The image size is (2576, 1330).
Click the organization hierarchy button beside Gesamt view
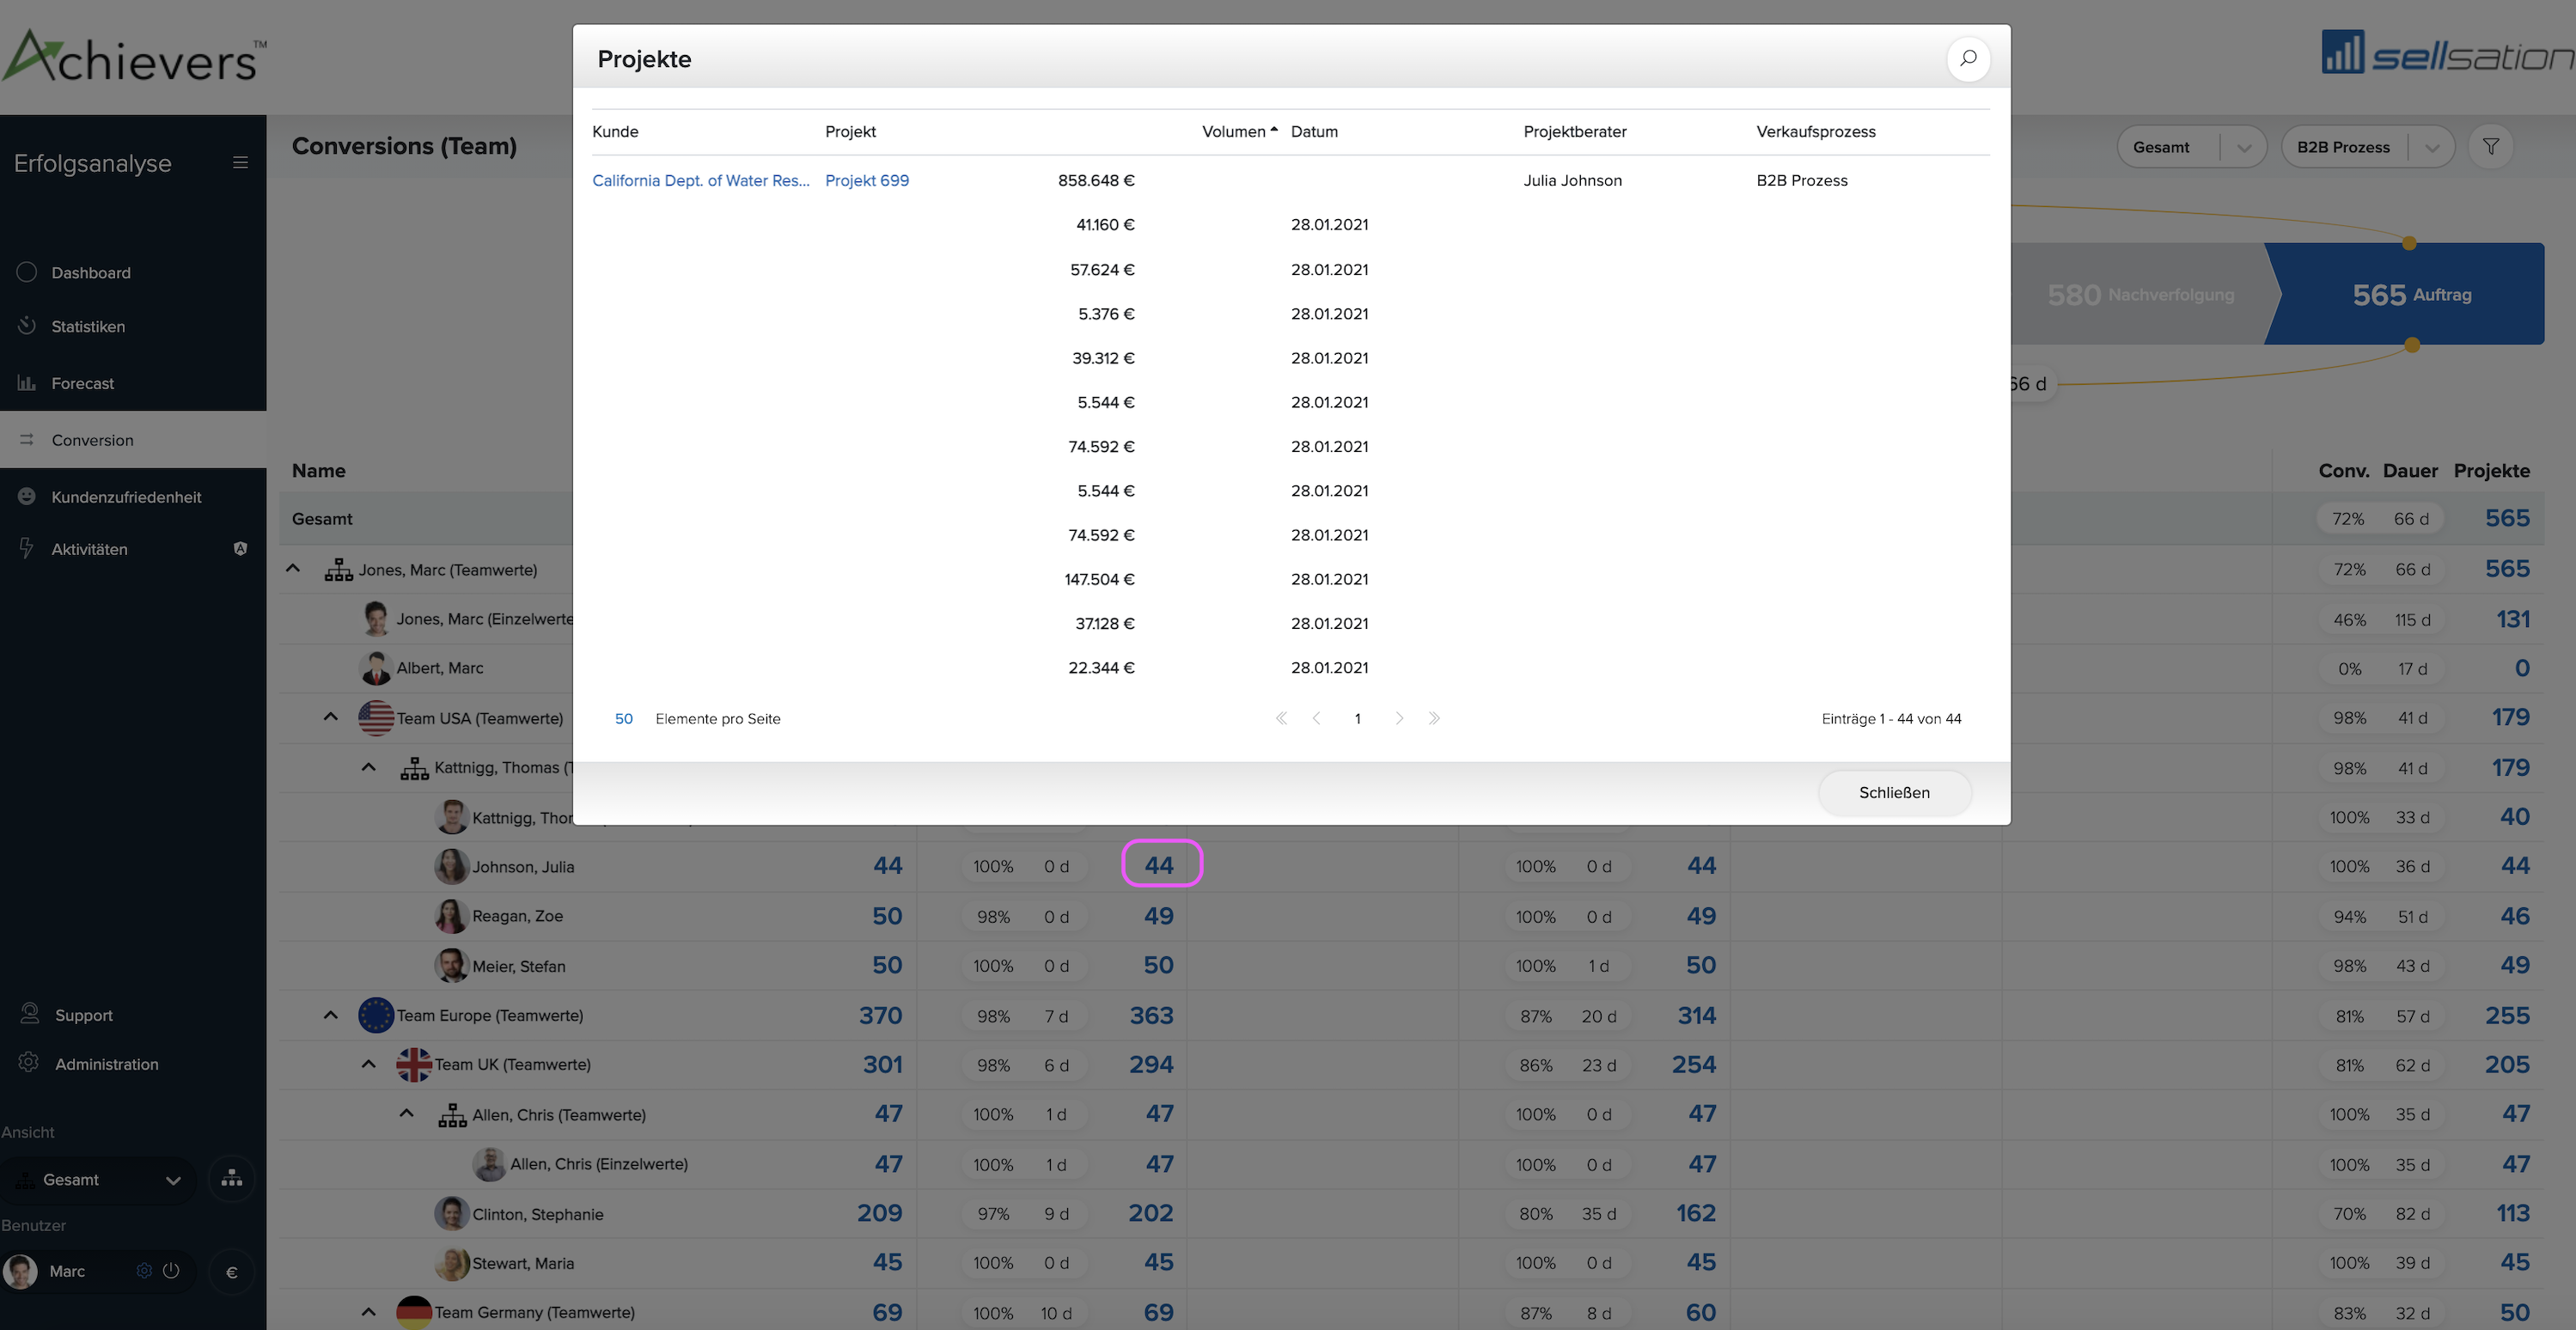pos(232,1178)
